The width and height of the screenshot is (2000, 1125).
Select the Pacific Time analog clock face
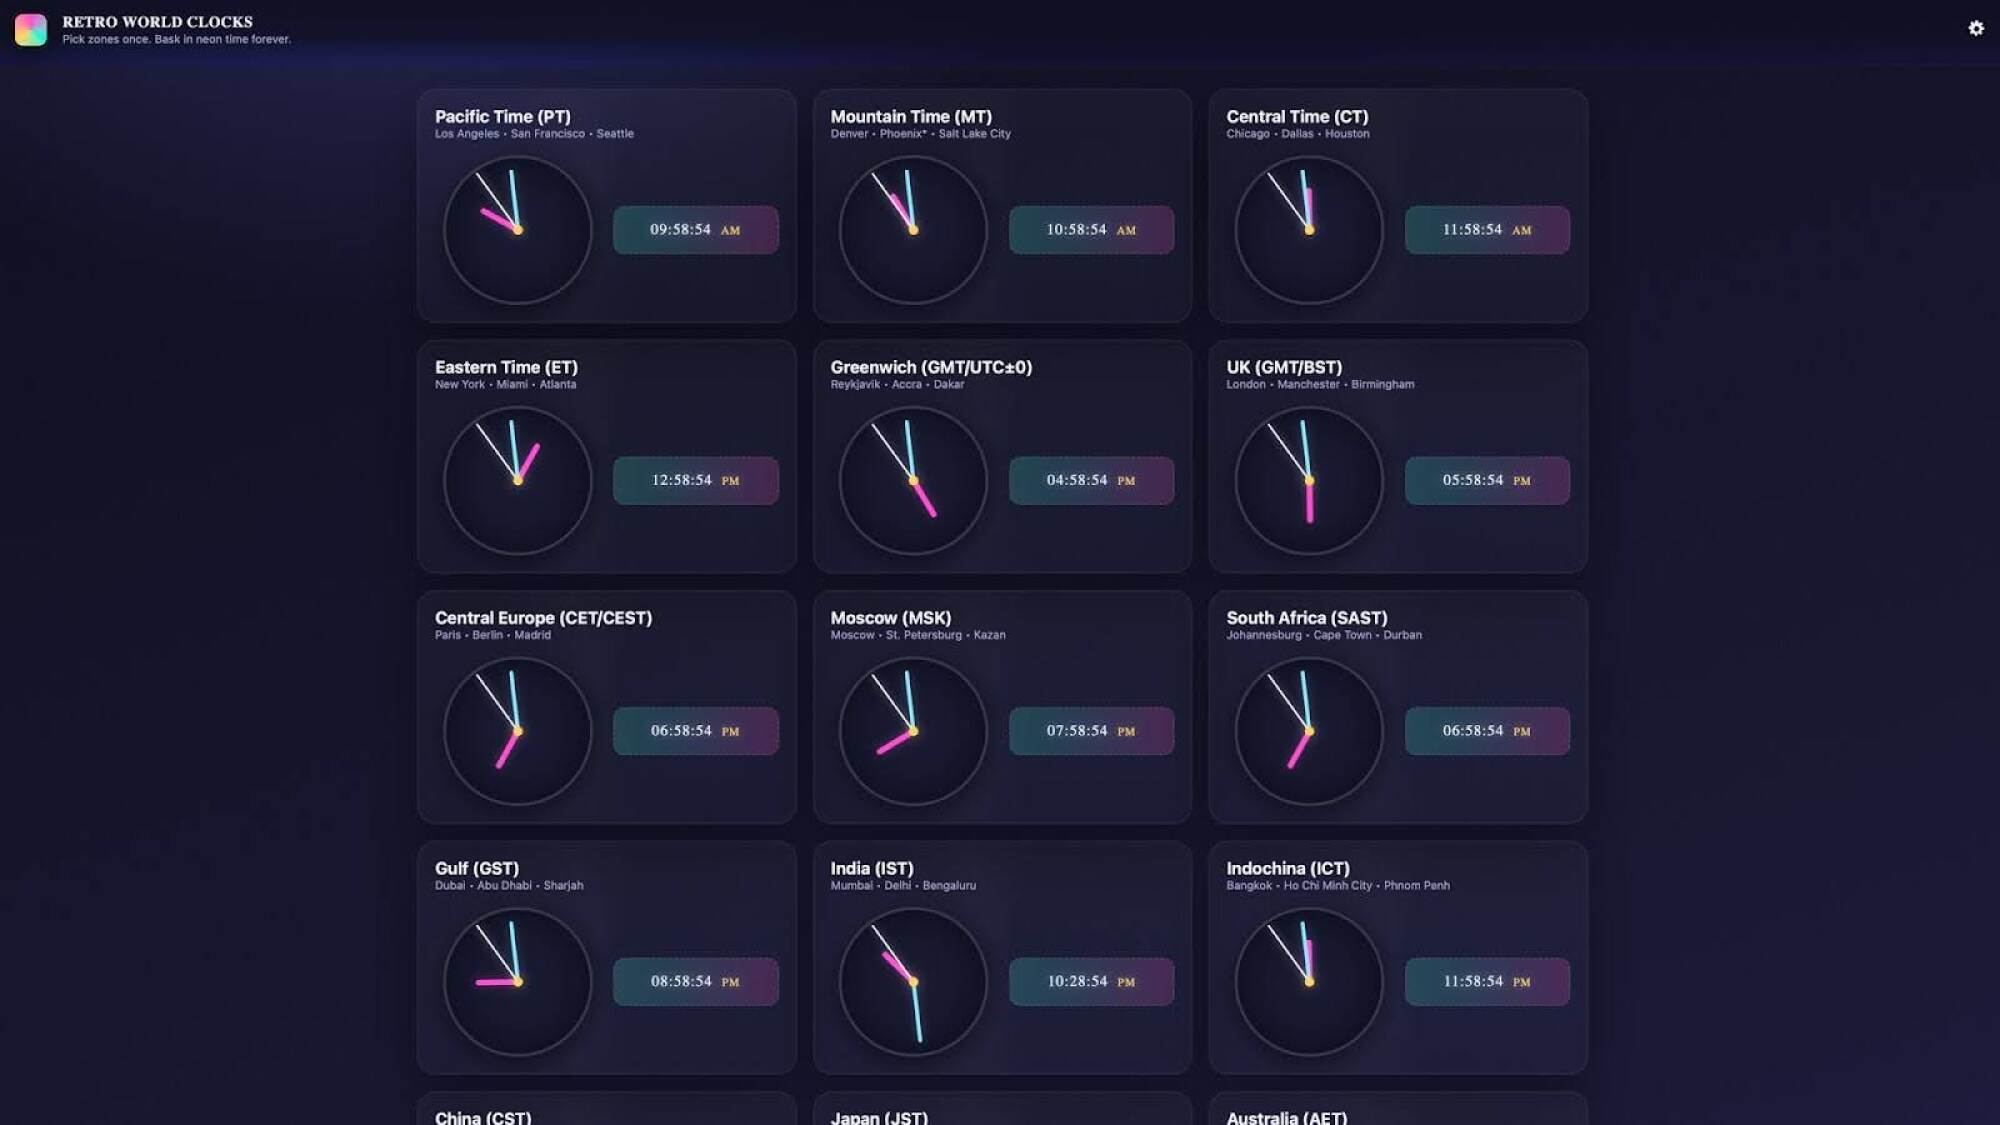516,230
